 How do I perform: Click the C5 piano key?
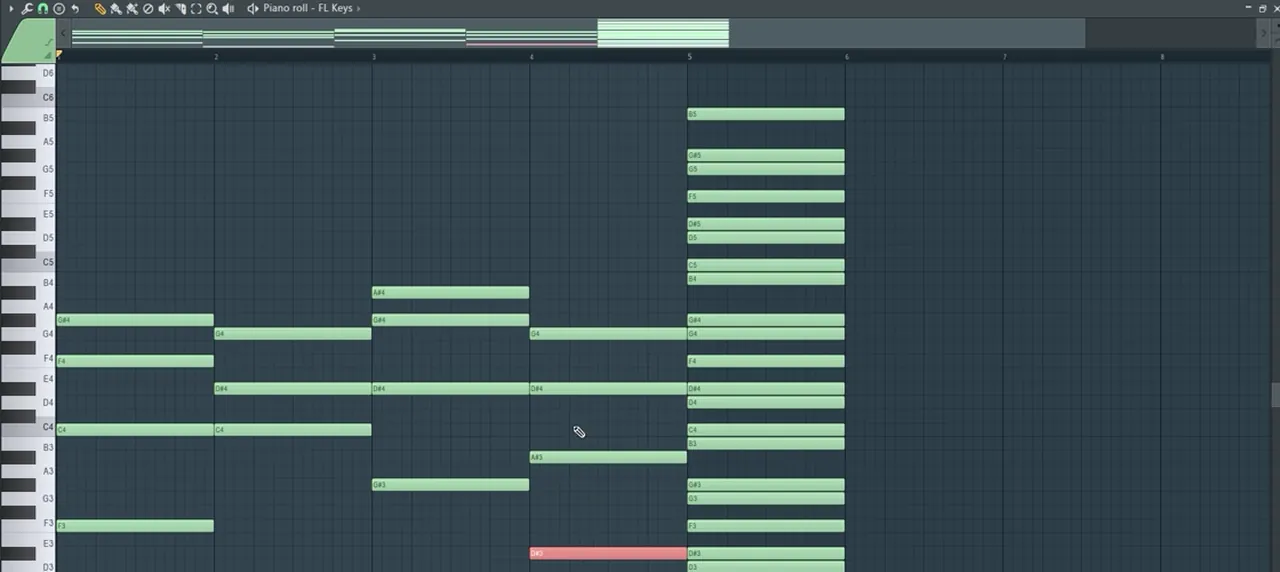pyautogui.click(x=28, y=262)
